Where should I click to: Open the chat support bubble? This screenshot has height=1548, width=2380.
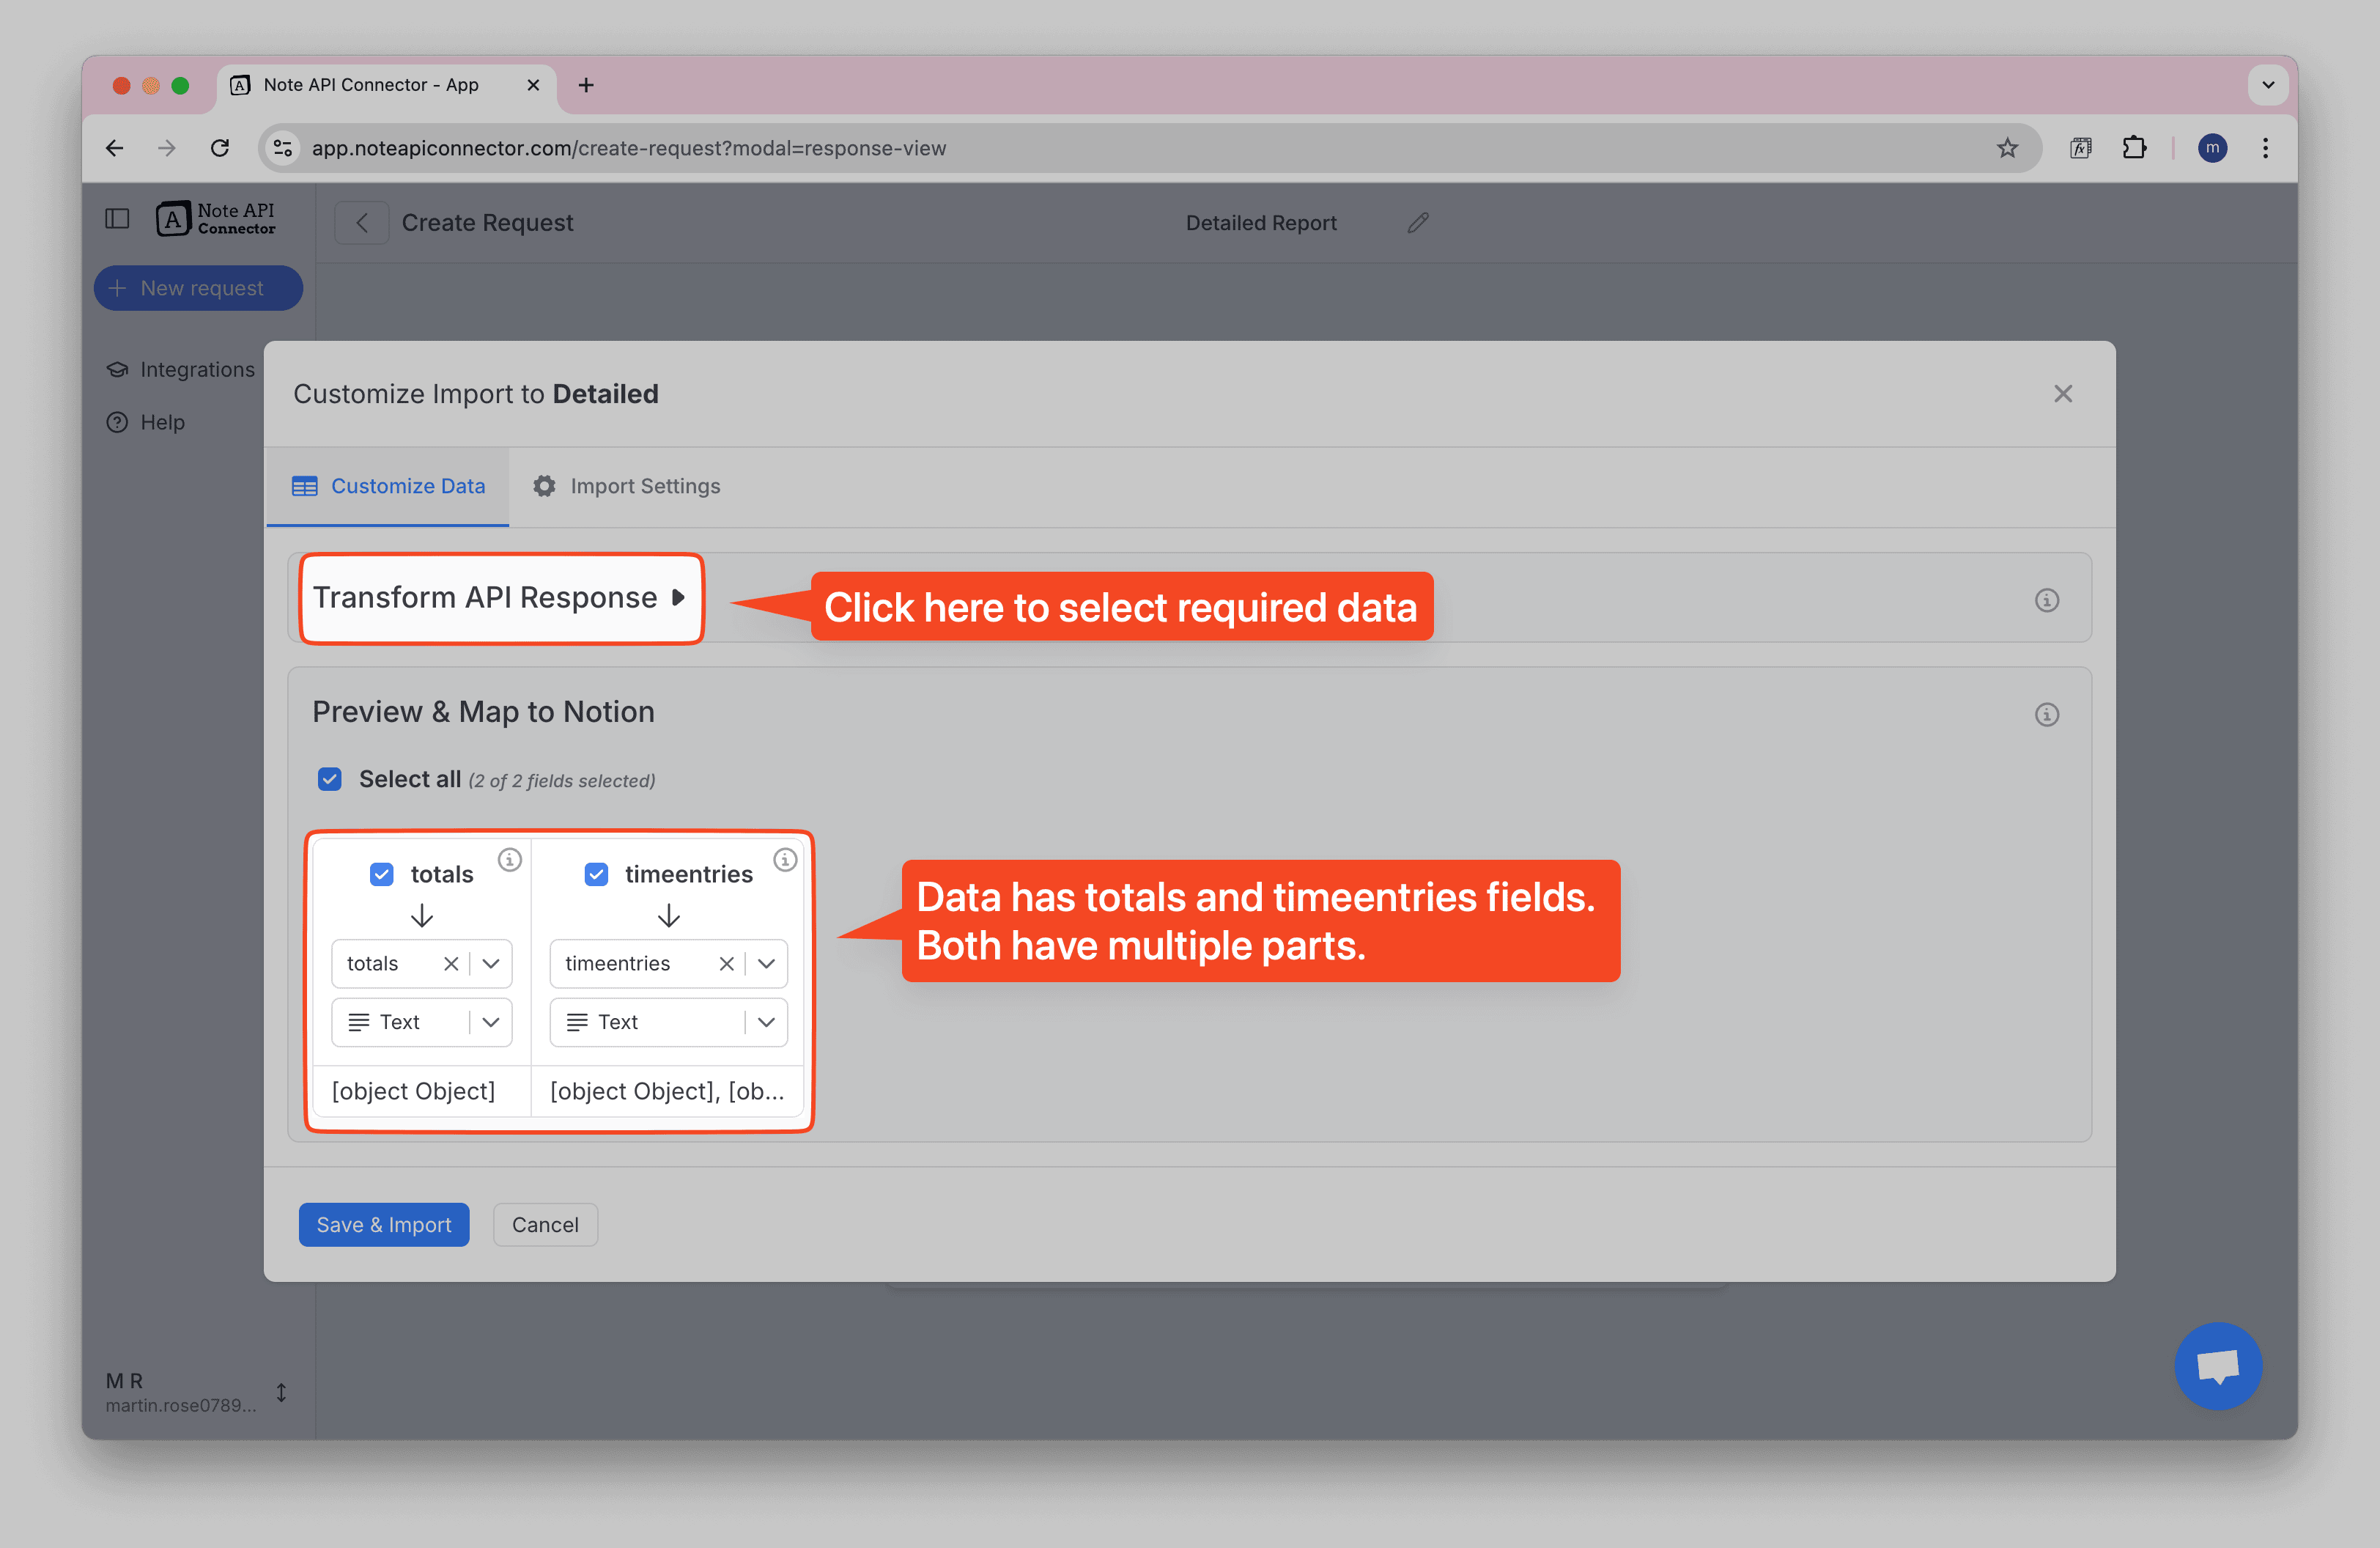point(2217,1365)
